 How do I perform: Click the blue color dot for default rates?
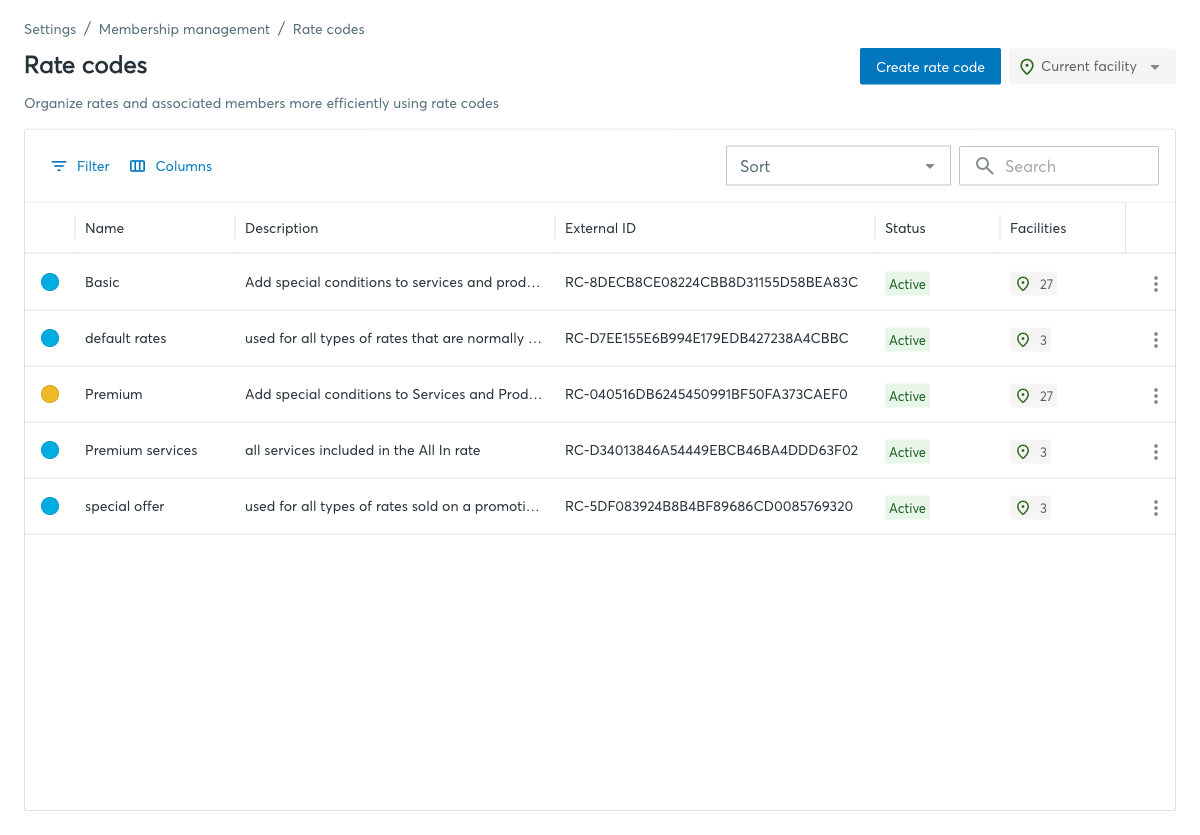(x=50, y=338)
